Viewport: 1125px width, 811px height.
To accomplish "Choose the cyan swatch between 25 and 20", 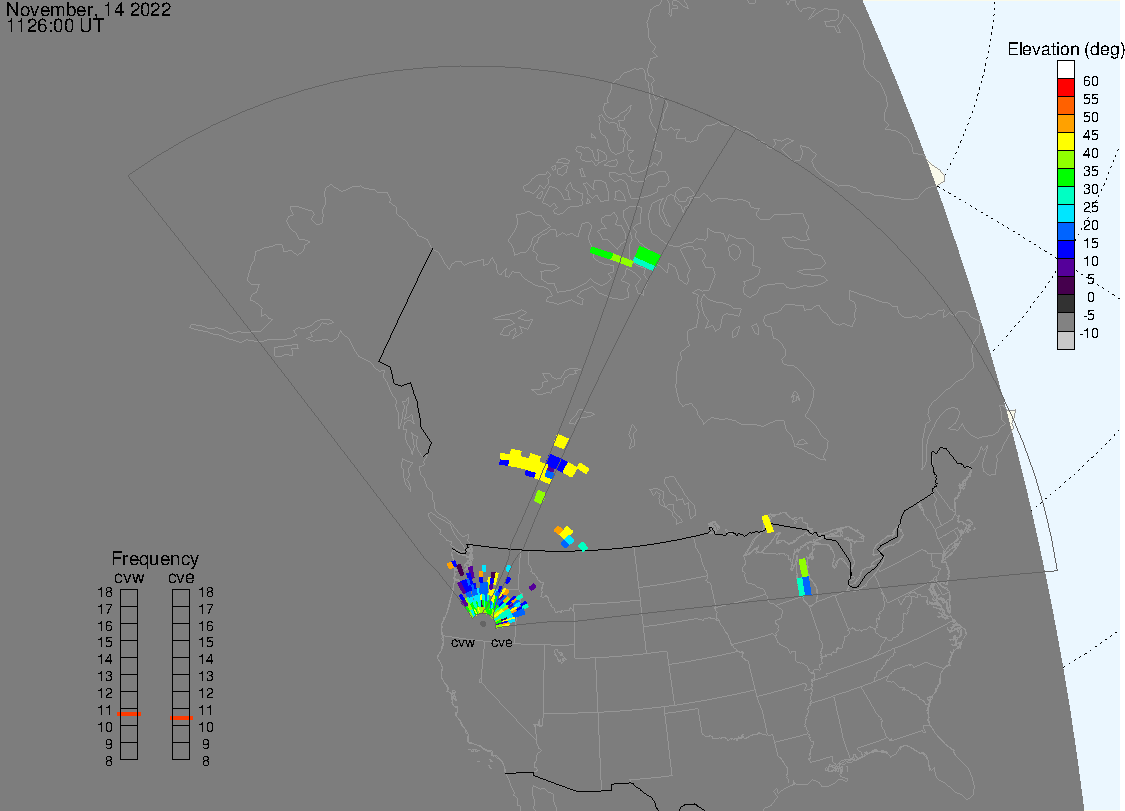I will click(1065, 213).
